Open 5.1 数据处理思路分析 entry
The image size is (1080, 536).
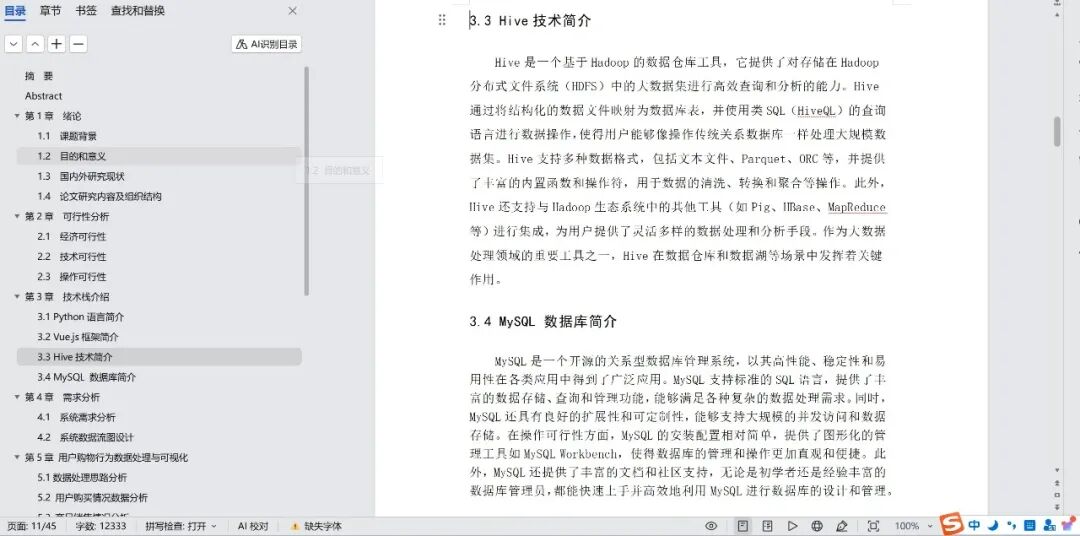pos(82,477)
